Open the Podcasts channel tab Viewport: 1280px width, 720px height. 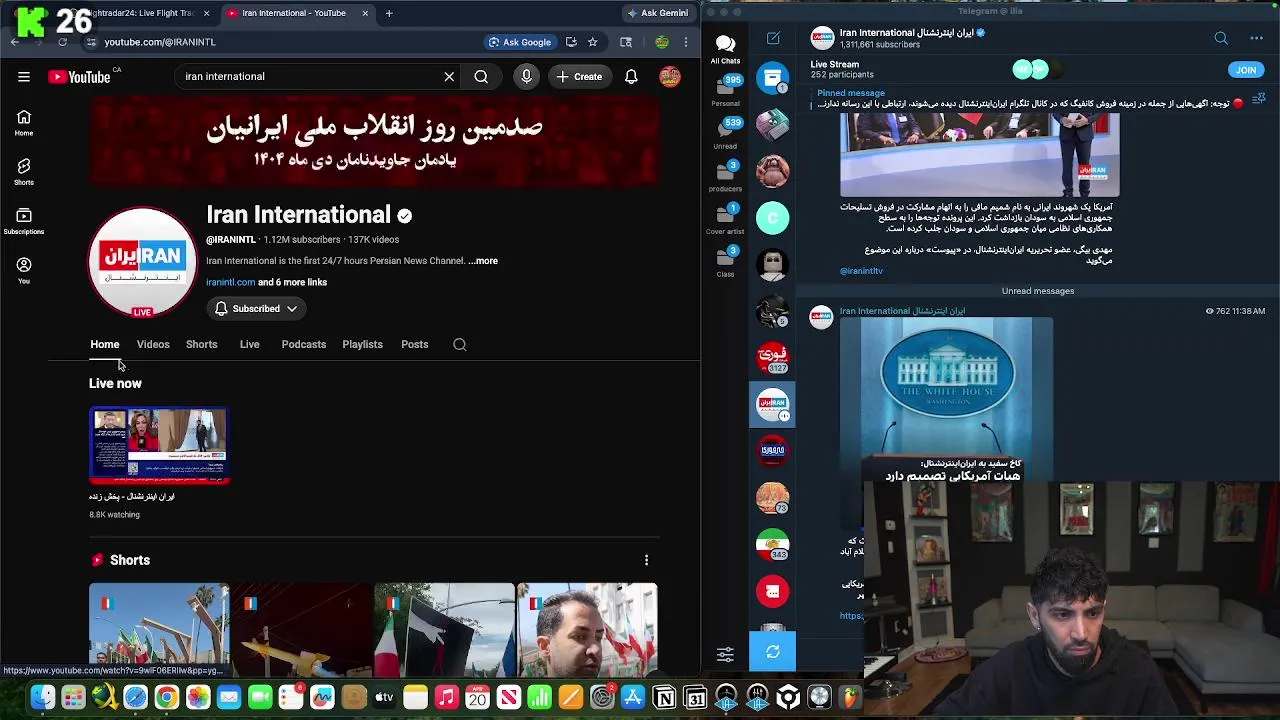pyautogui.click(x=304, y=345)
